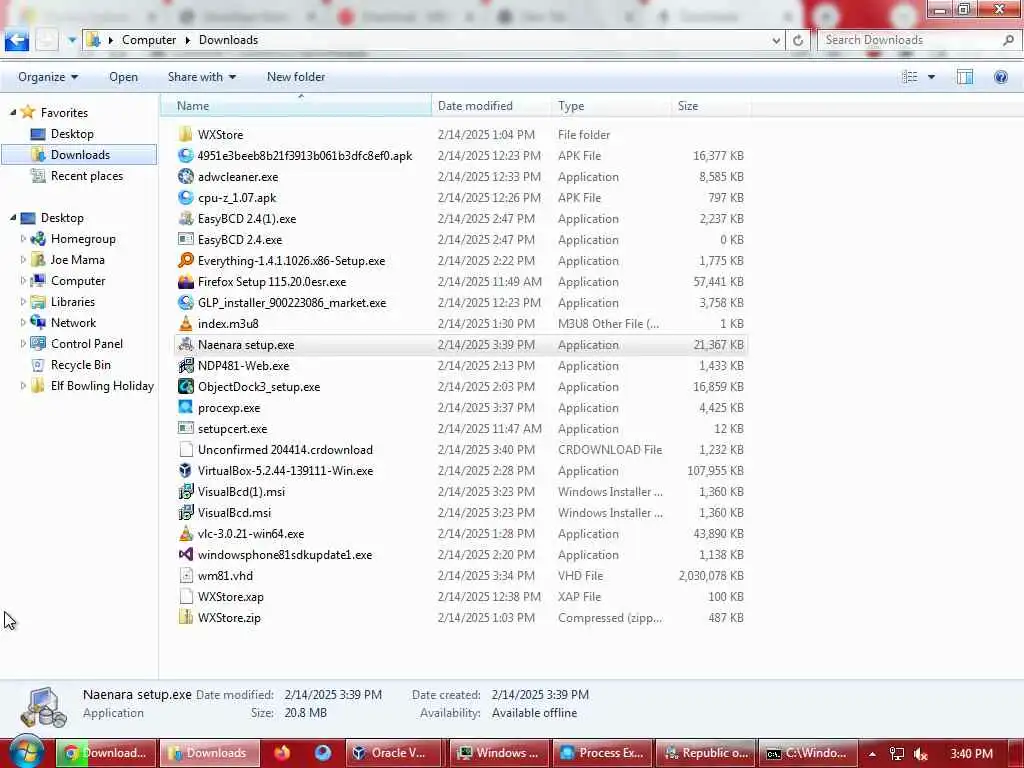Select GLP_installer_900223086_market.exe file
Image resolution: width=1024 pixels, height=768 pixels.
(462, 302)
